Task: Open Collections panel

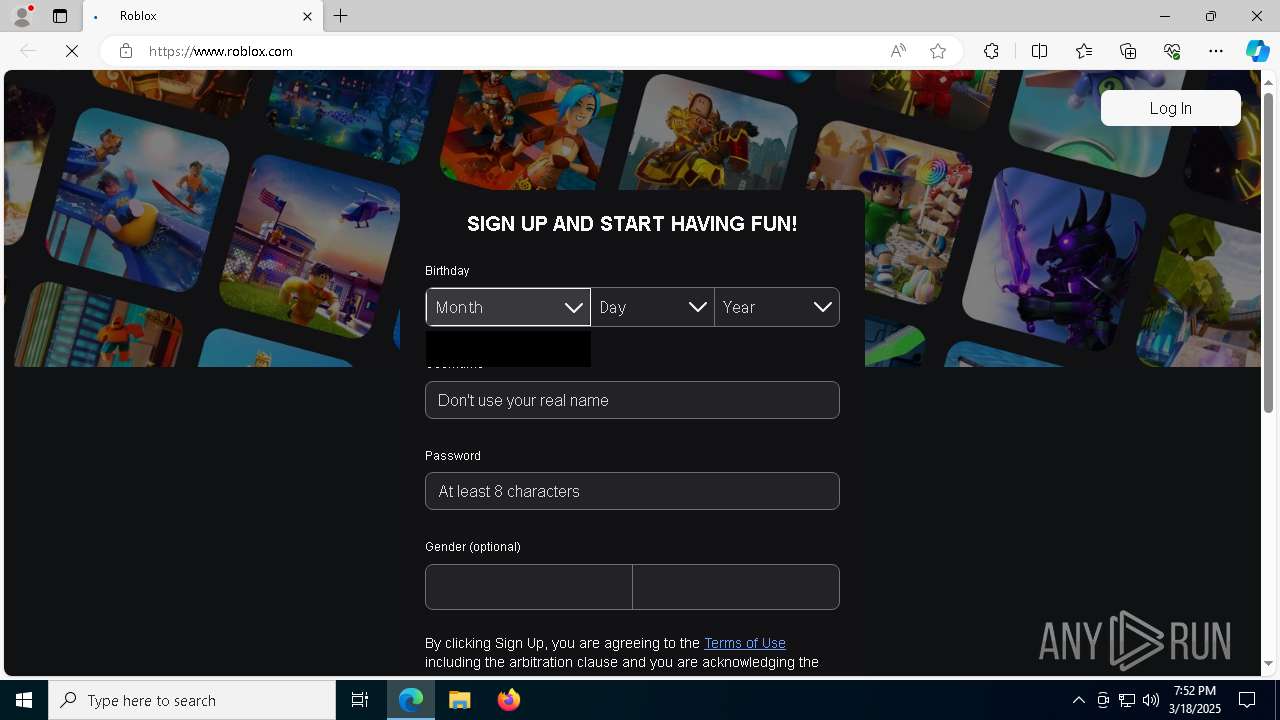Action: point(1128,51)
